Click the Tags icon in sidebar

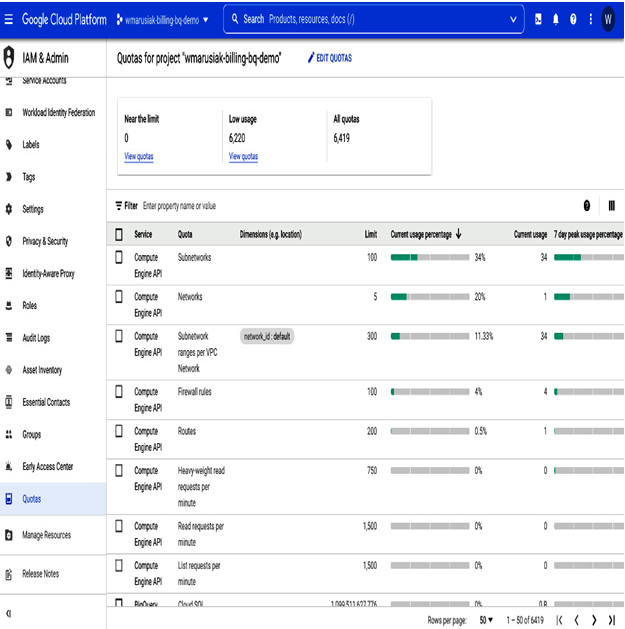click(9, 177)
